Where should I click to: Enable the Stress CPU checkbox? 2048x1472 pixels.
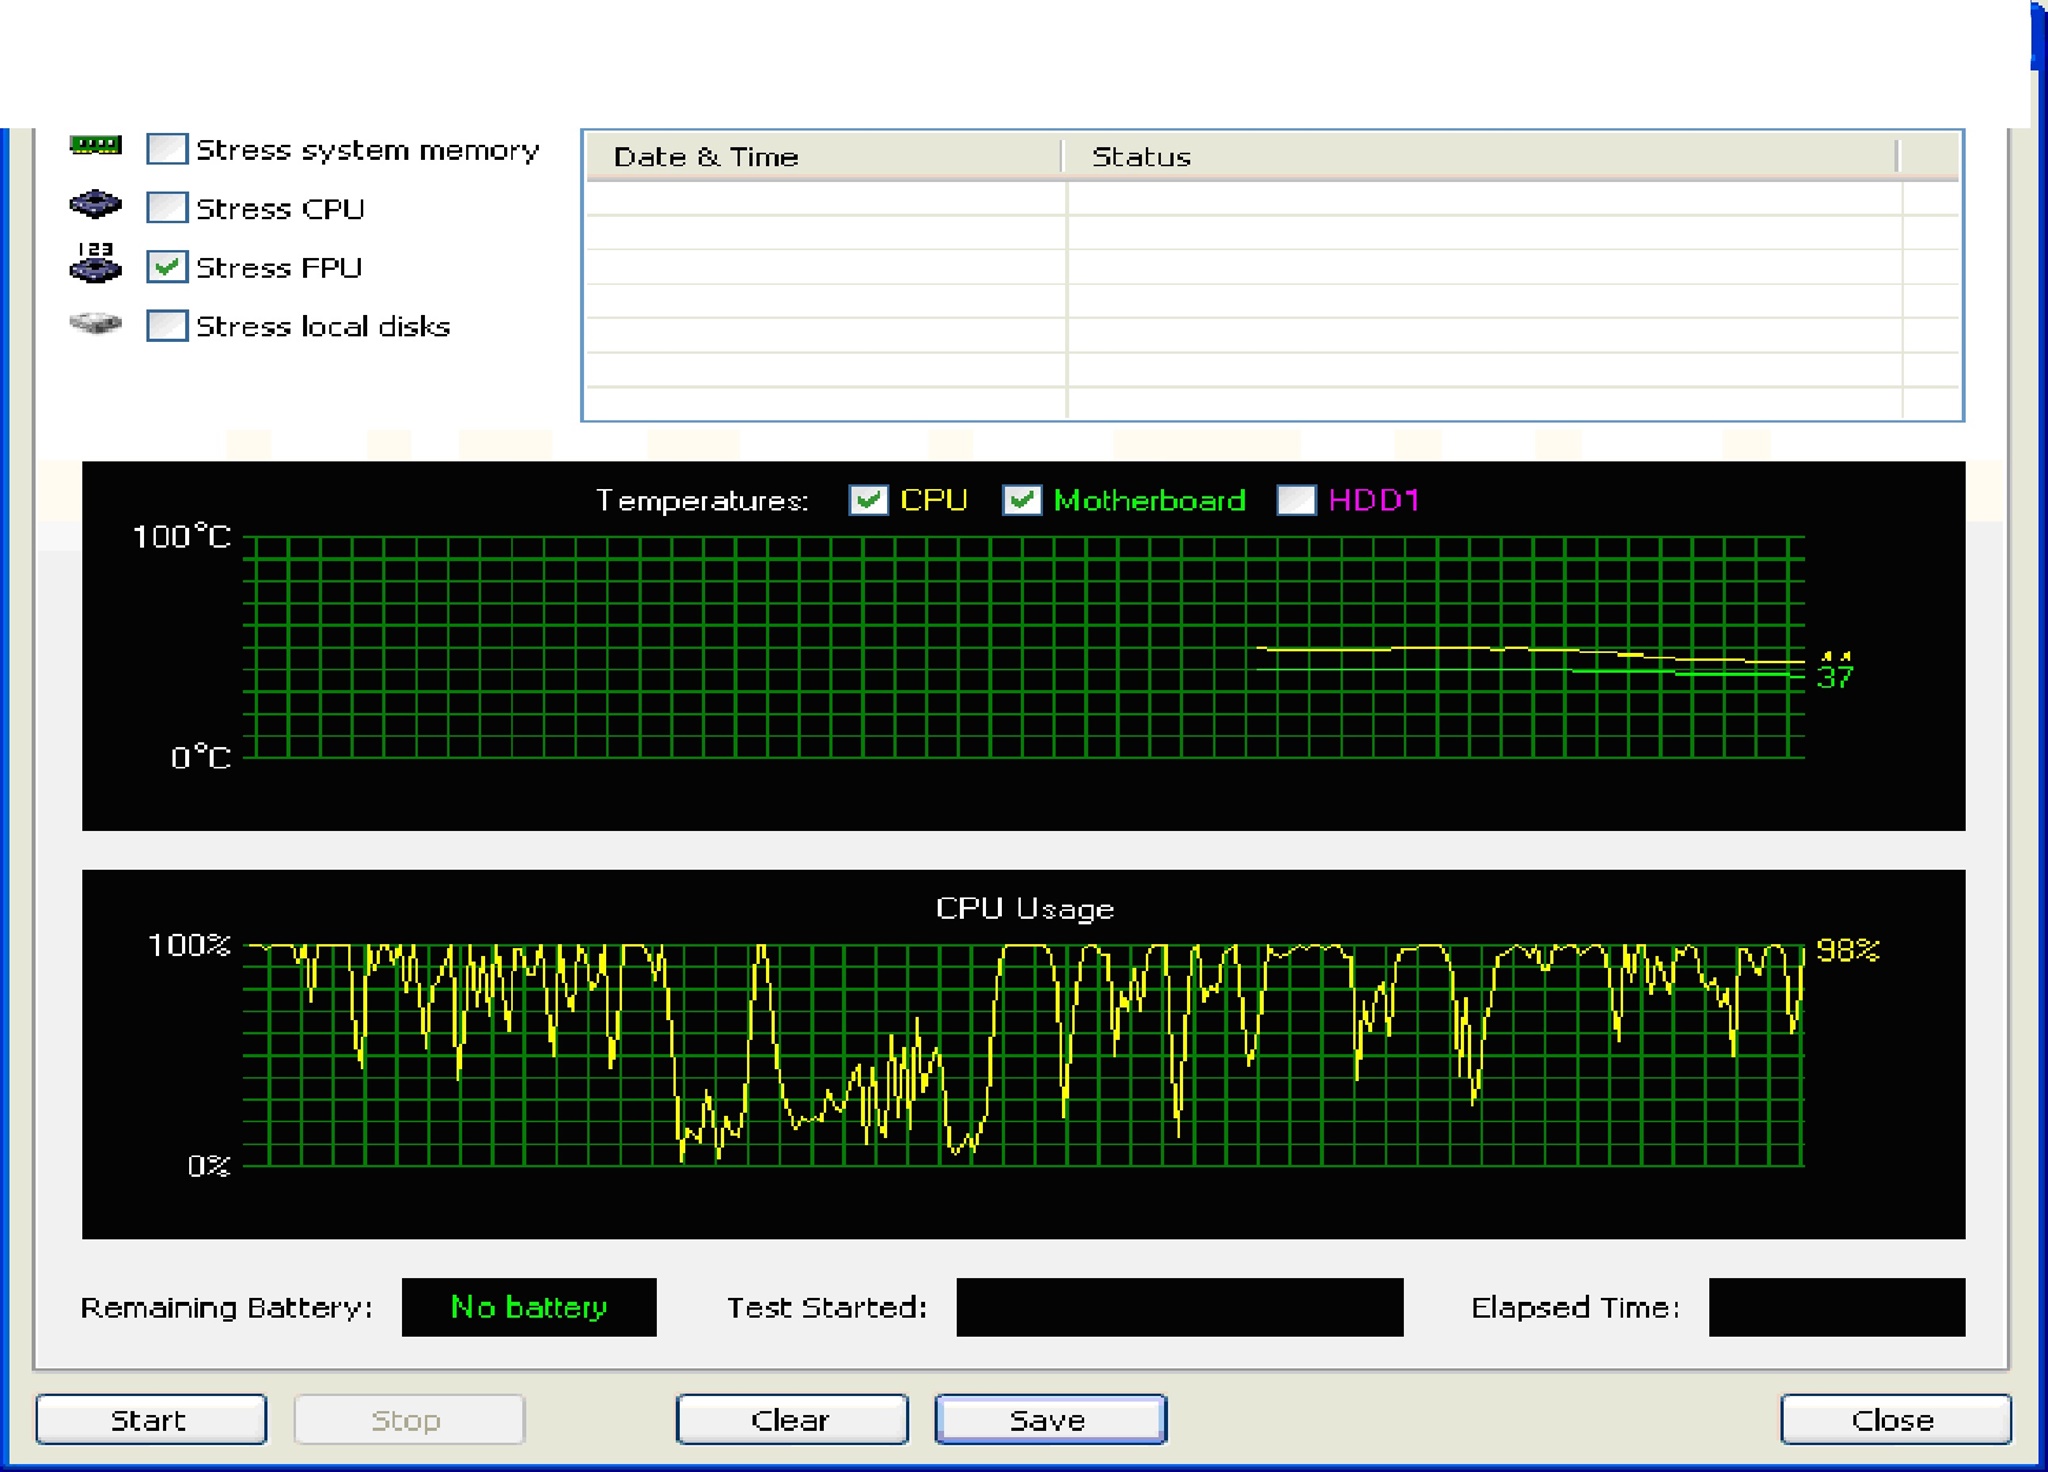167,208
